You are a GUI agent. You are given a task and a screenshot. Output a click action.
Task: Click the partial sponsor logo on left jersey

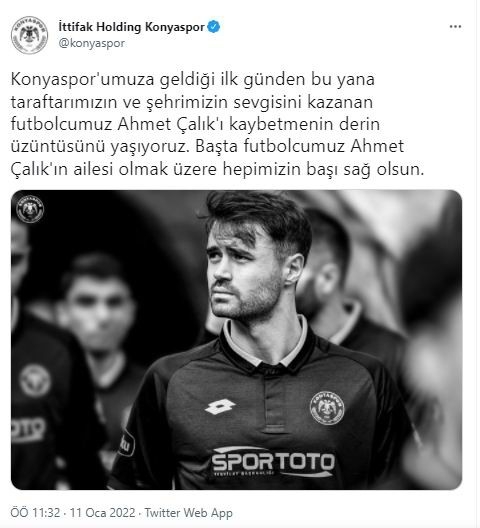(28, 430)
